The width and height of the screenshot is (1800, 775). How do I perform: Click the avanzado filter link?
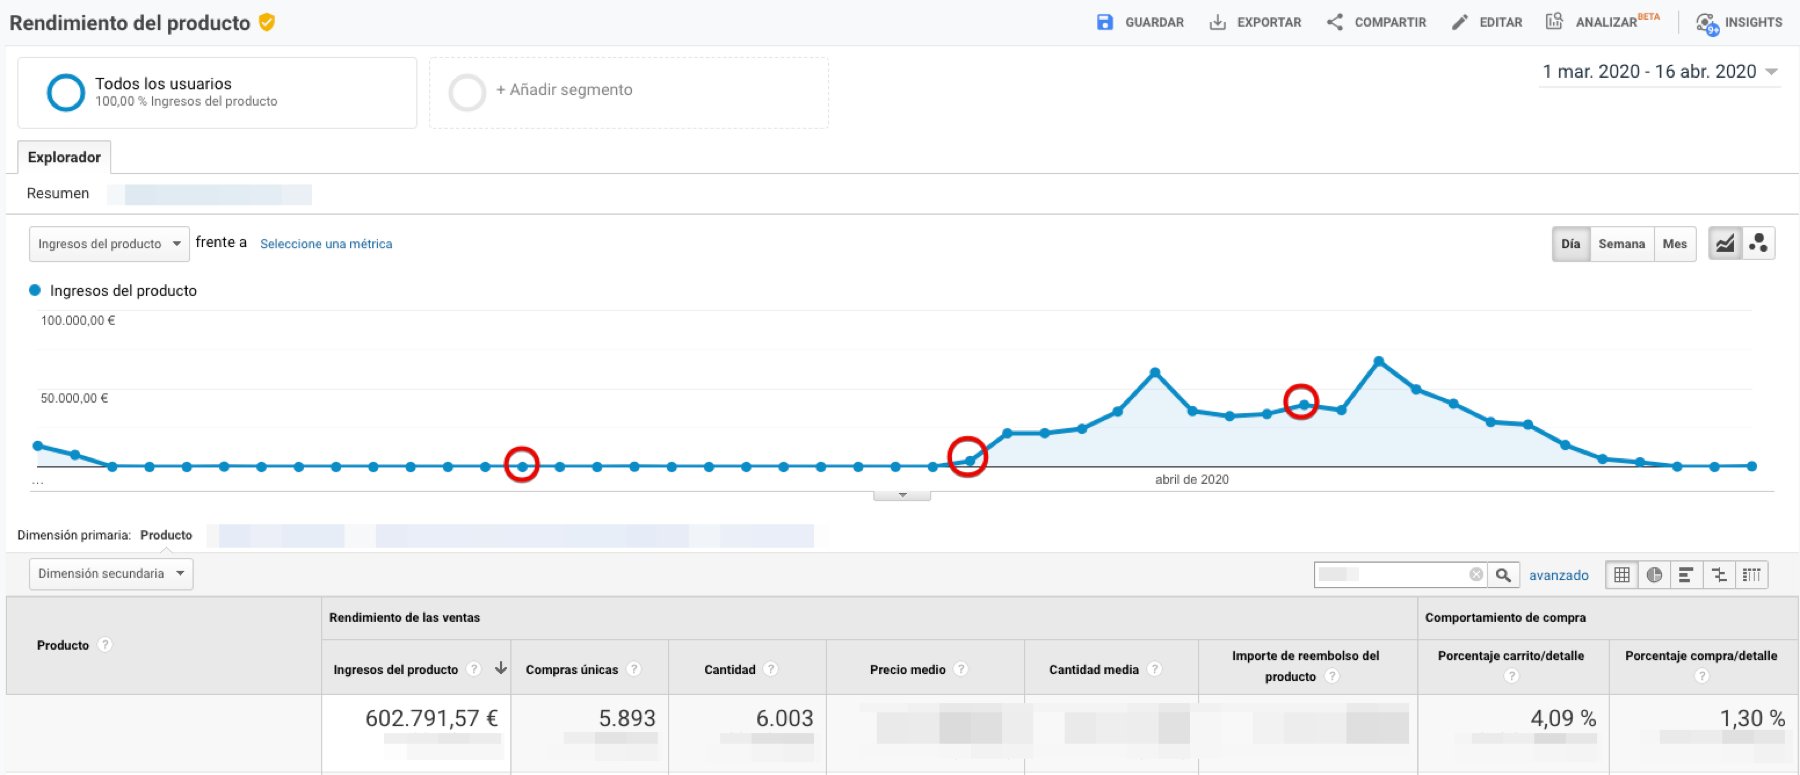[x=1558, y=575]
